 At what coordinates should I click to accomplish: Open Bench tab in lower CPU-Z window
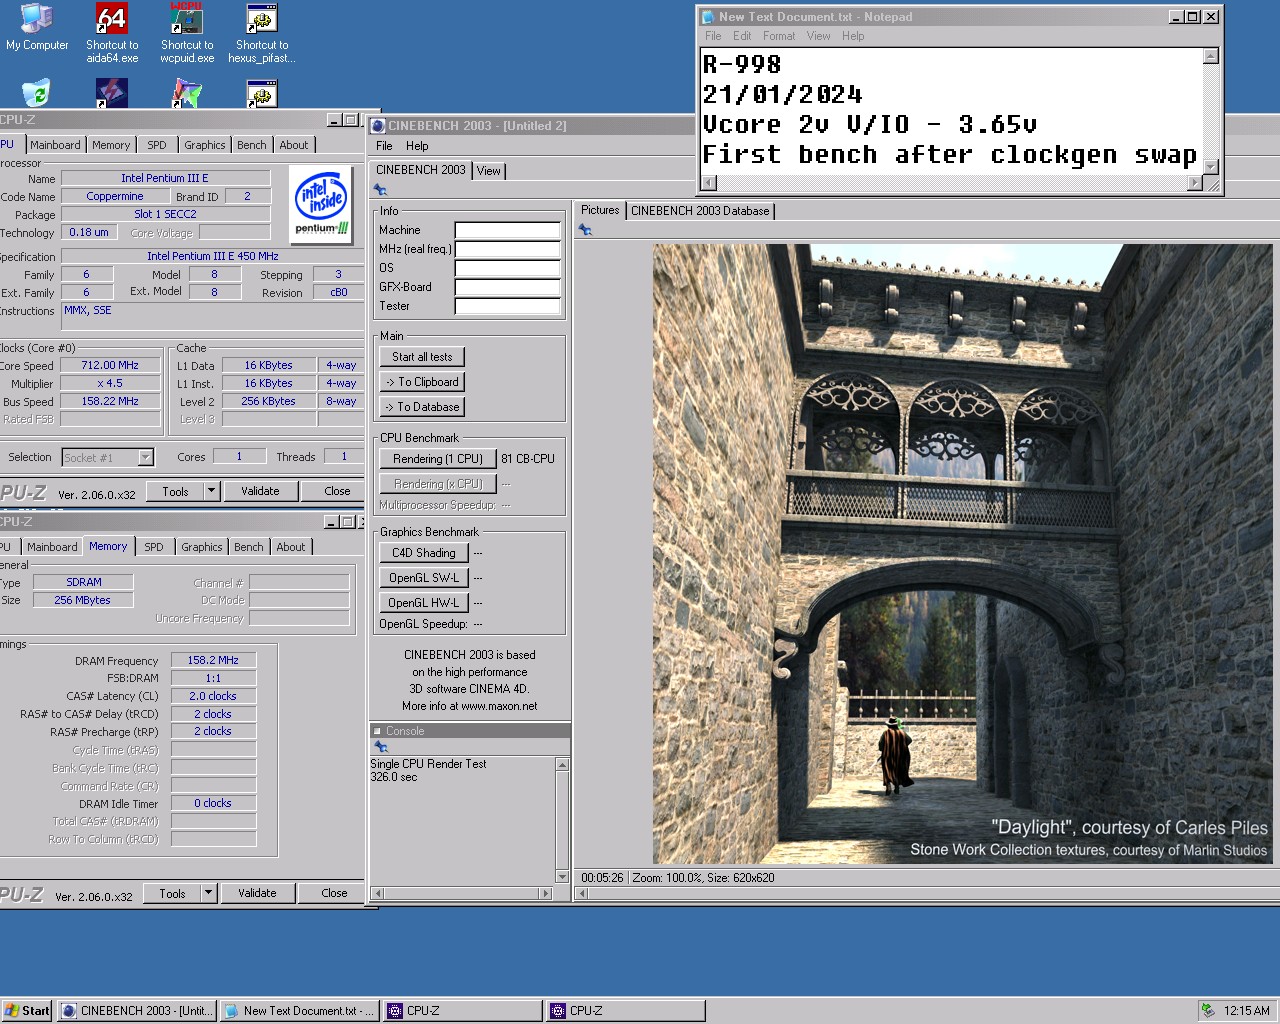(249, 547)
